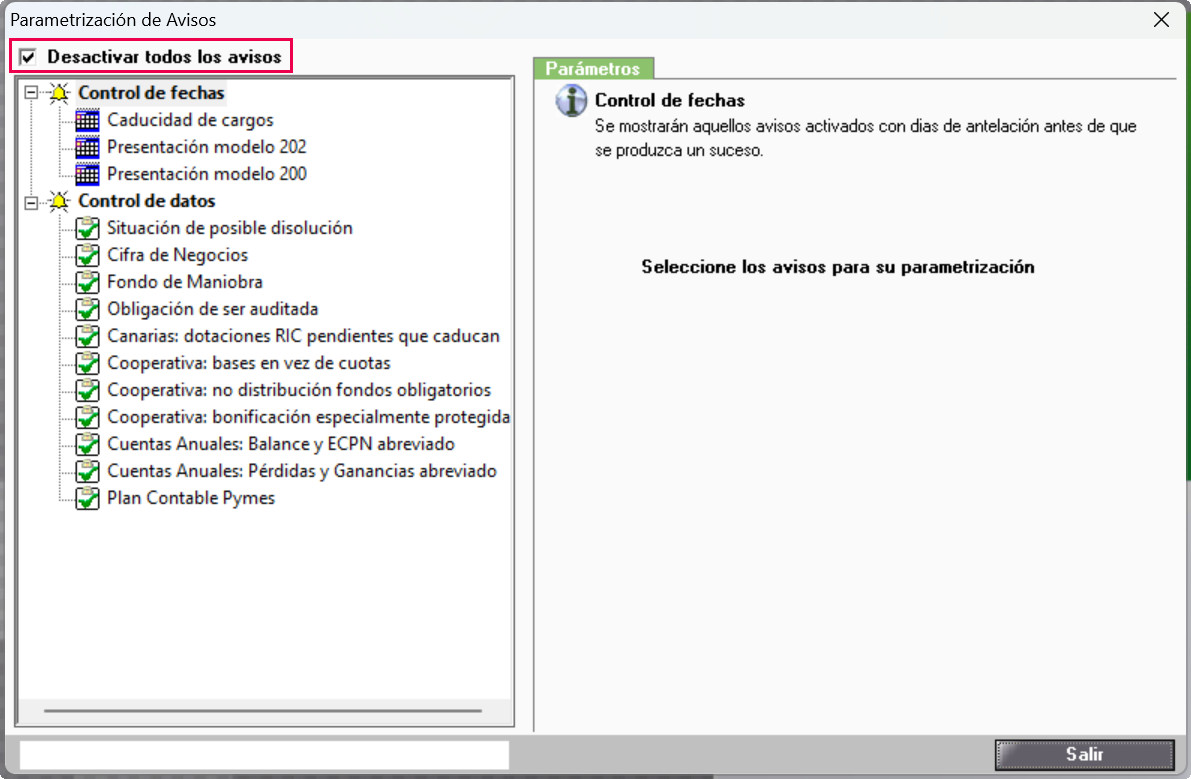Select Presentación modelo 202 entry

click(207, 147)
